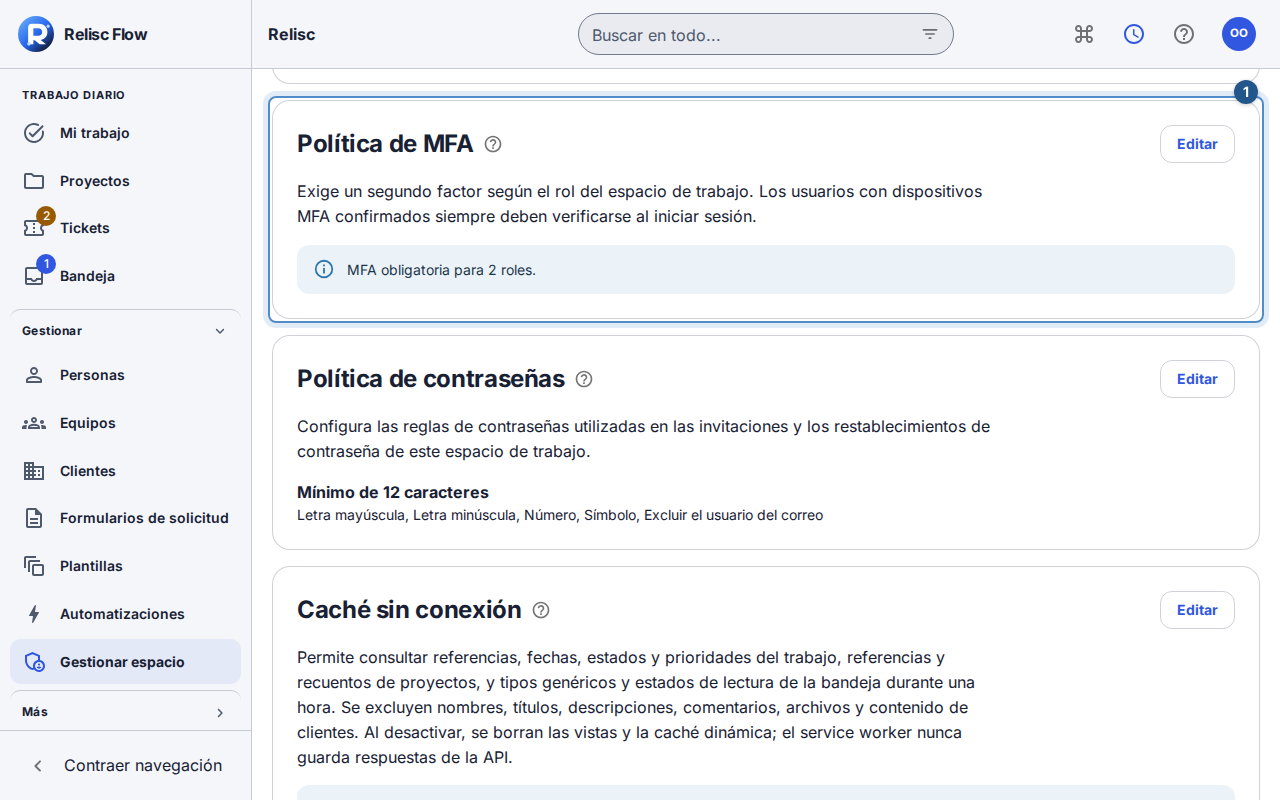
Task: Edit the Política de MFA
Action: [1197, 144]
